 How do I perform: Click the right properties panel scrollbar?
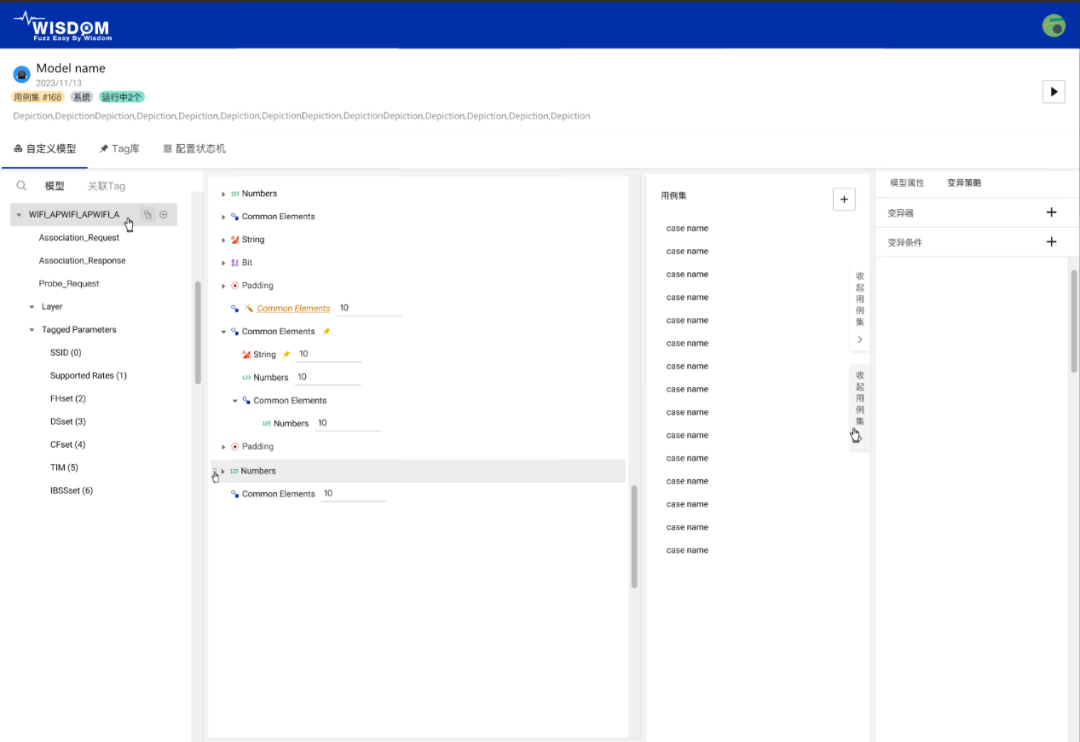pyautogui.click(x=1073, y=321)
